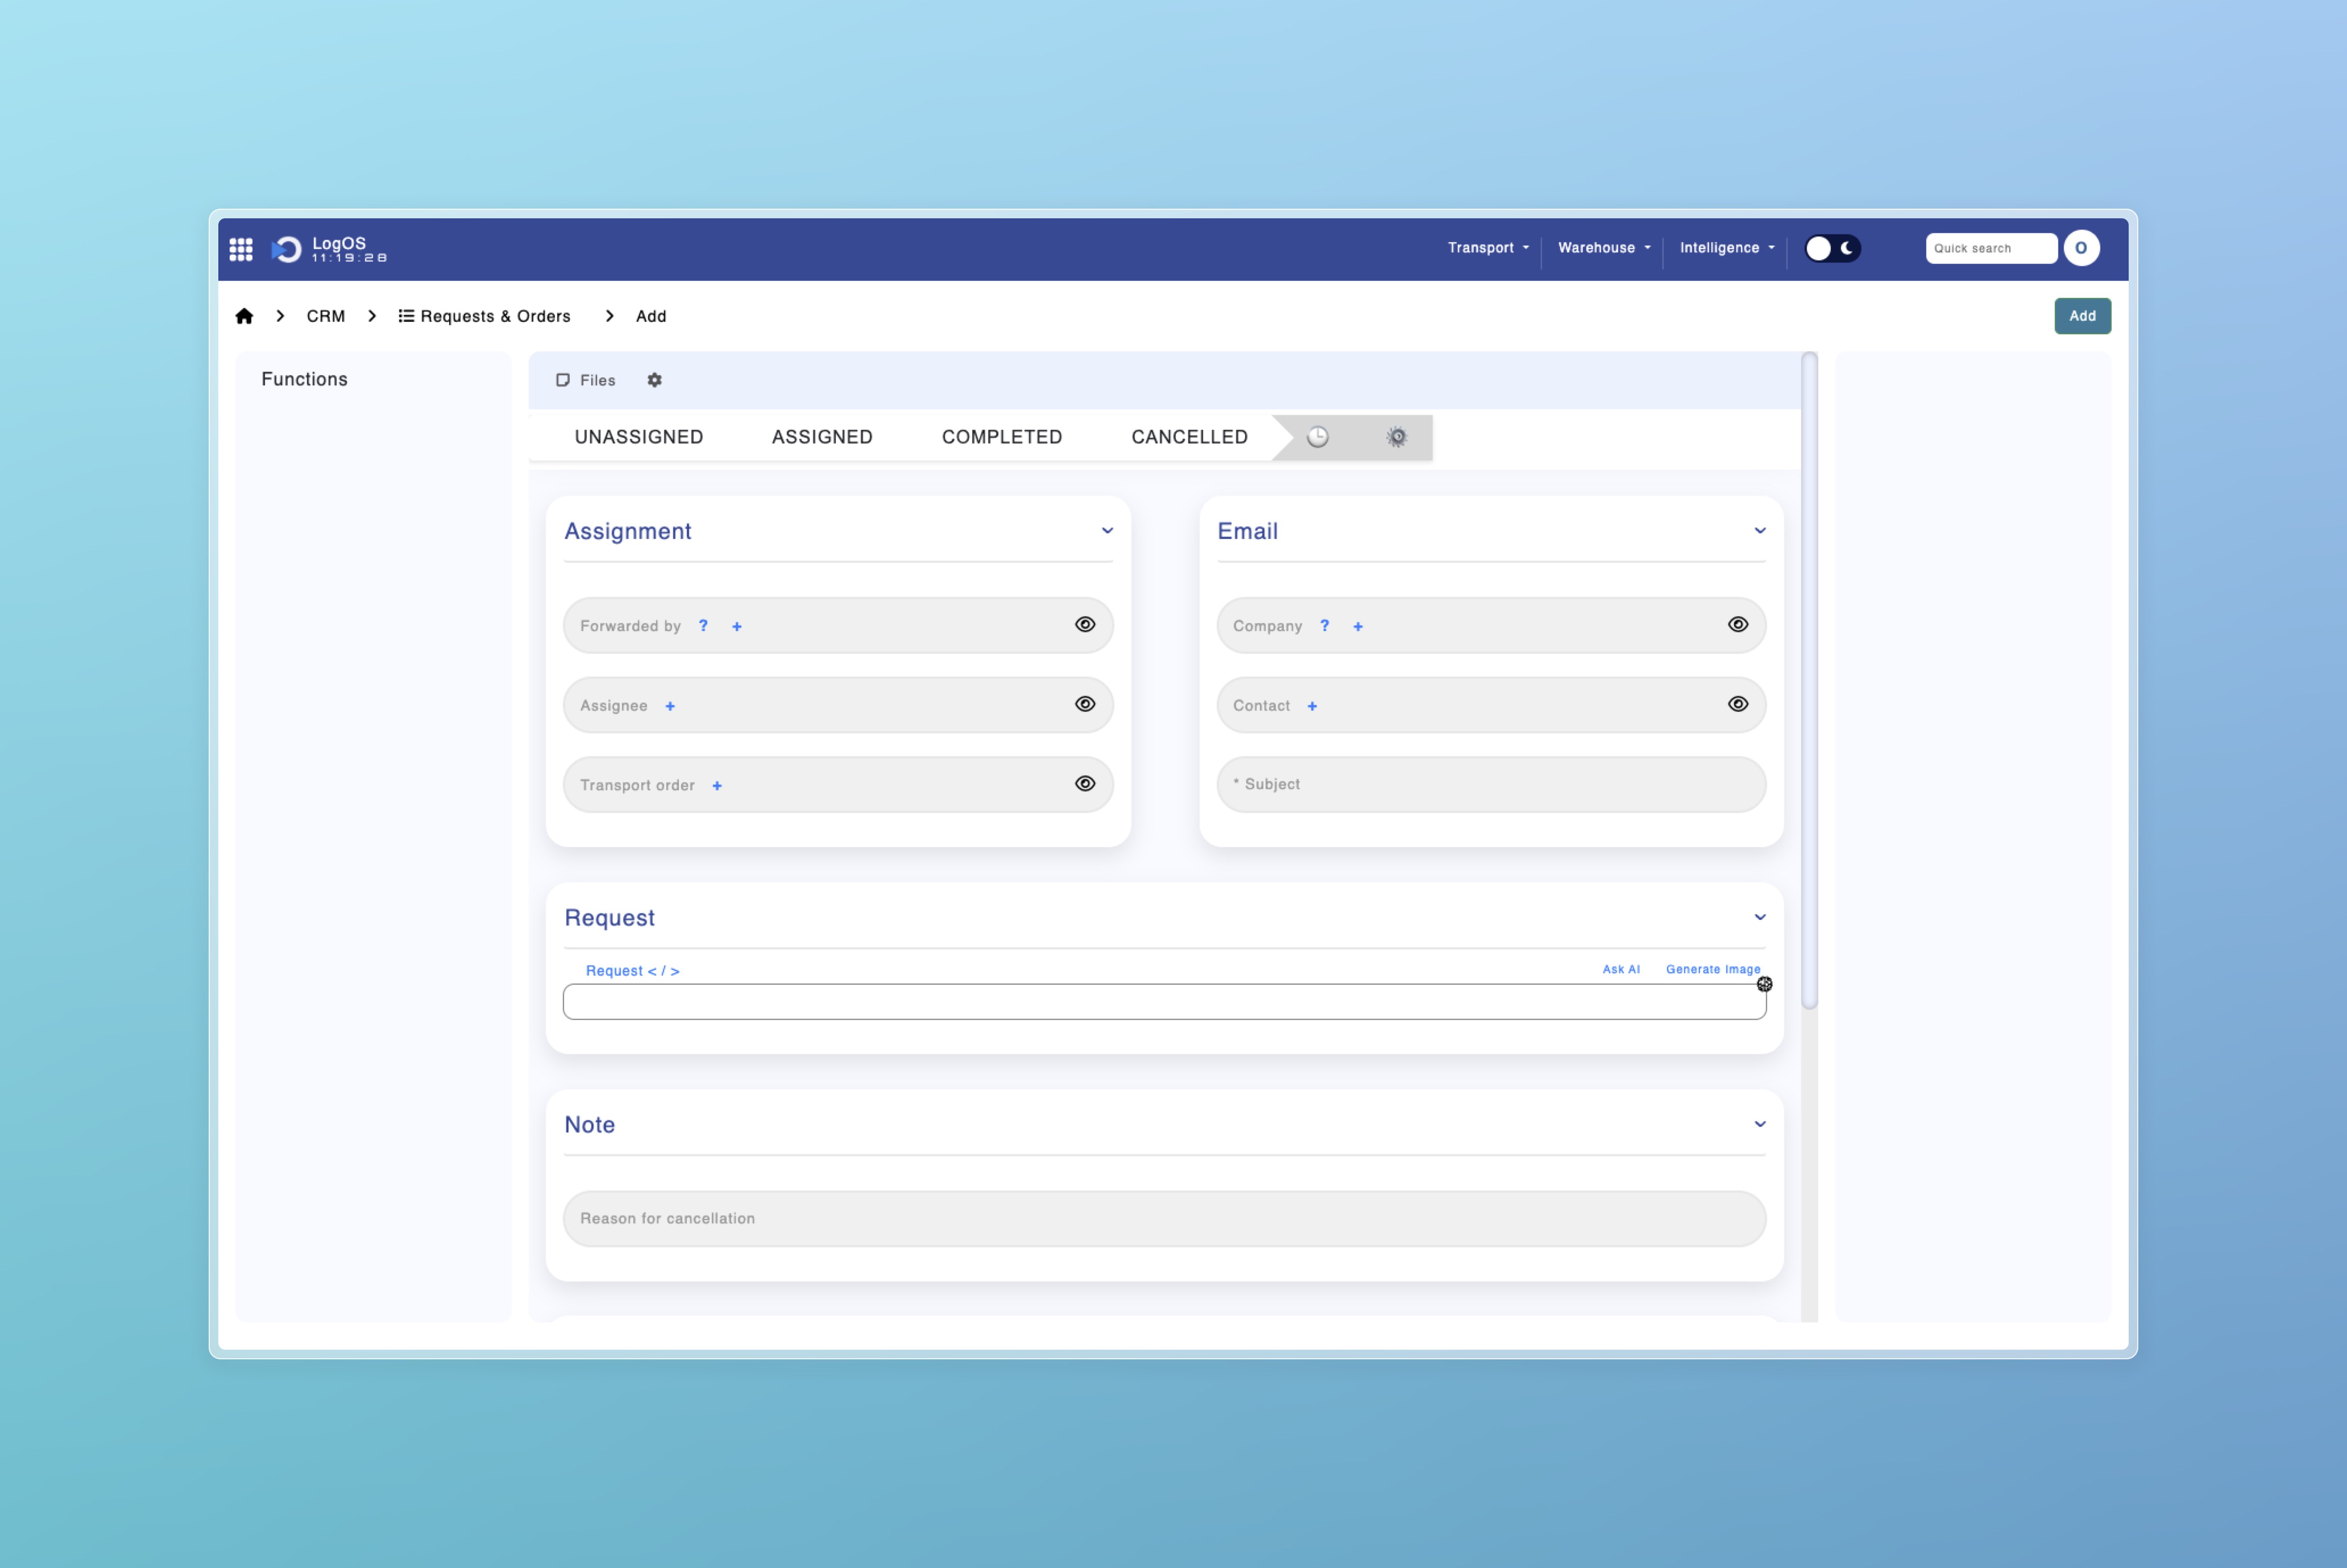Select the COMPLETED status tab
Screen dimensions: 2347x1568
coord(1002,437)
